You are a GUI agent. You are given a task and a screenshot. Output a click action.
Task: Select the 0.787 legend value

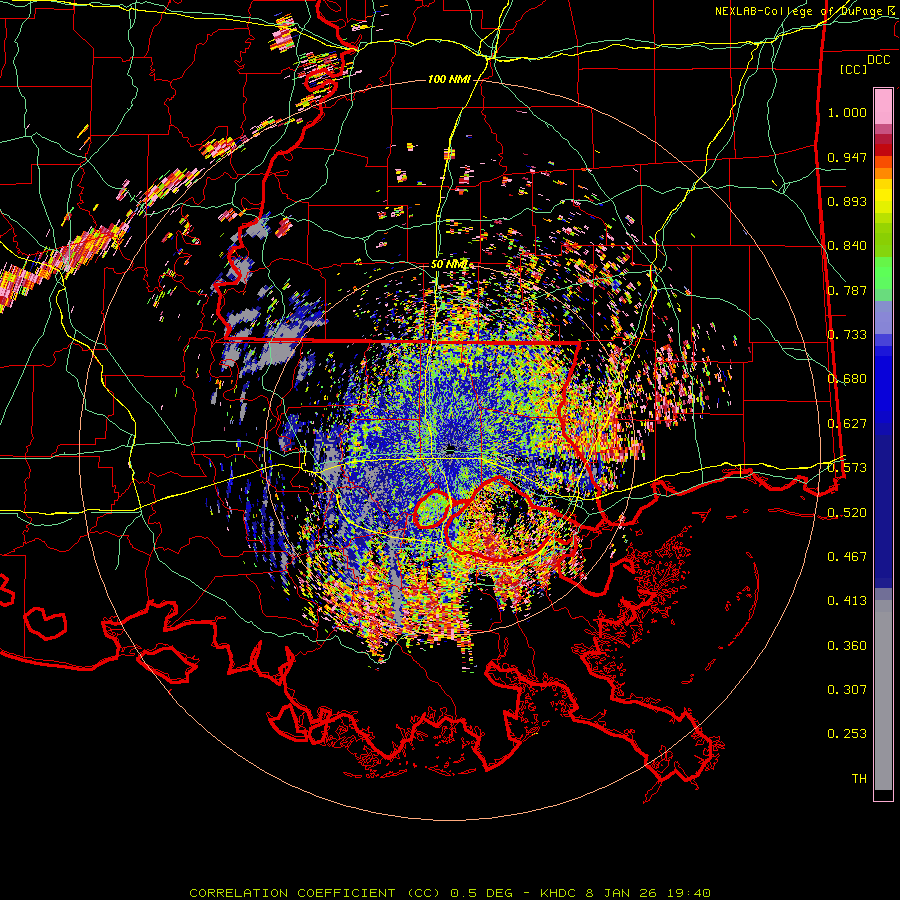click(x=847, y=290)
